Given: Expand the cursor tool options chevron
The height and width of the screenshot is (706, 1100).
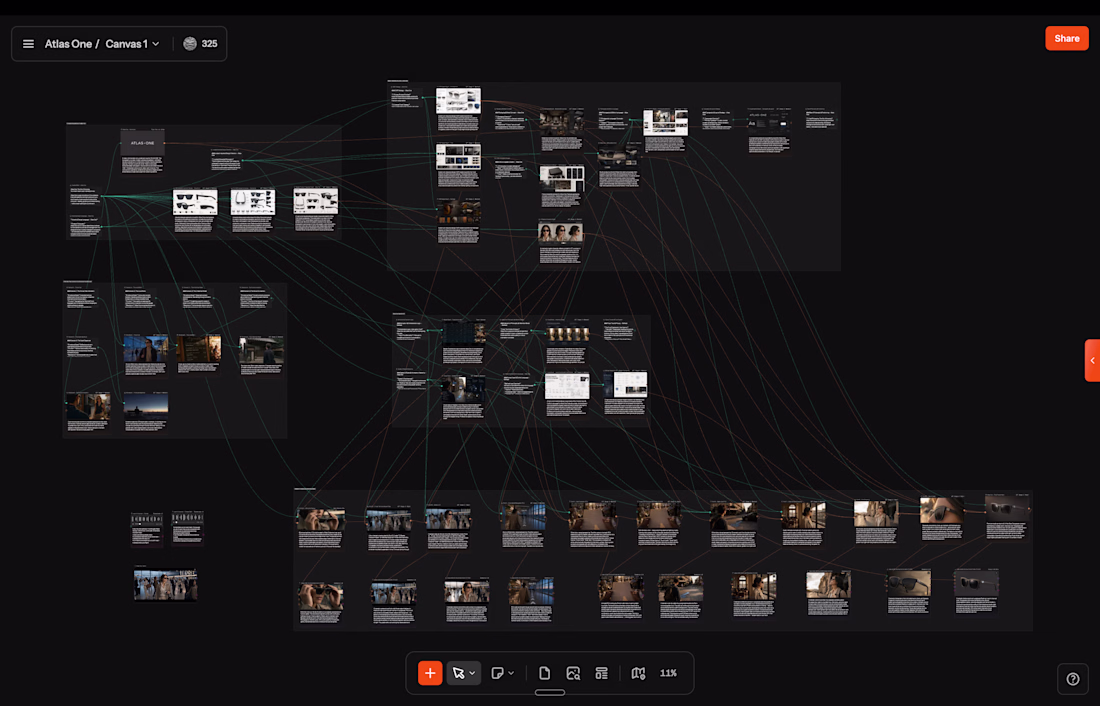Looking at the screenshot, I should pos(473,673).
